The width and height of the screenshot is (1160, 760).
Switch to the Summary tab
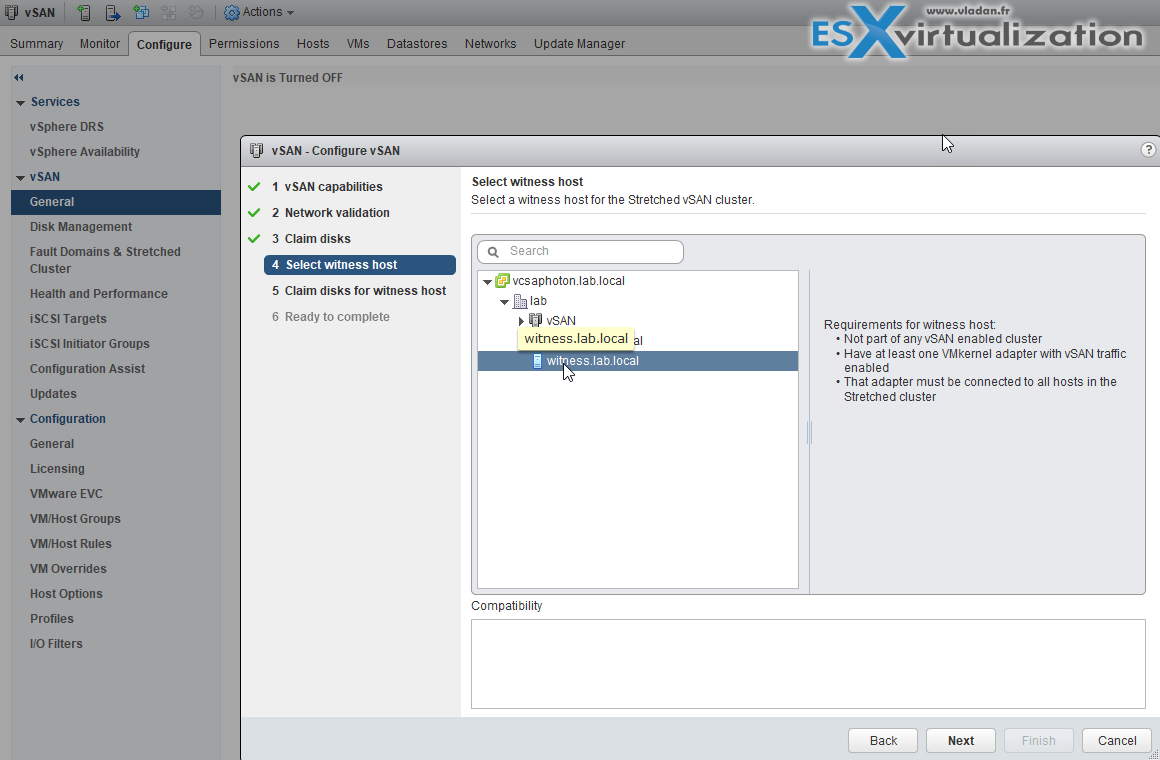pos(36,44)
